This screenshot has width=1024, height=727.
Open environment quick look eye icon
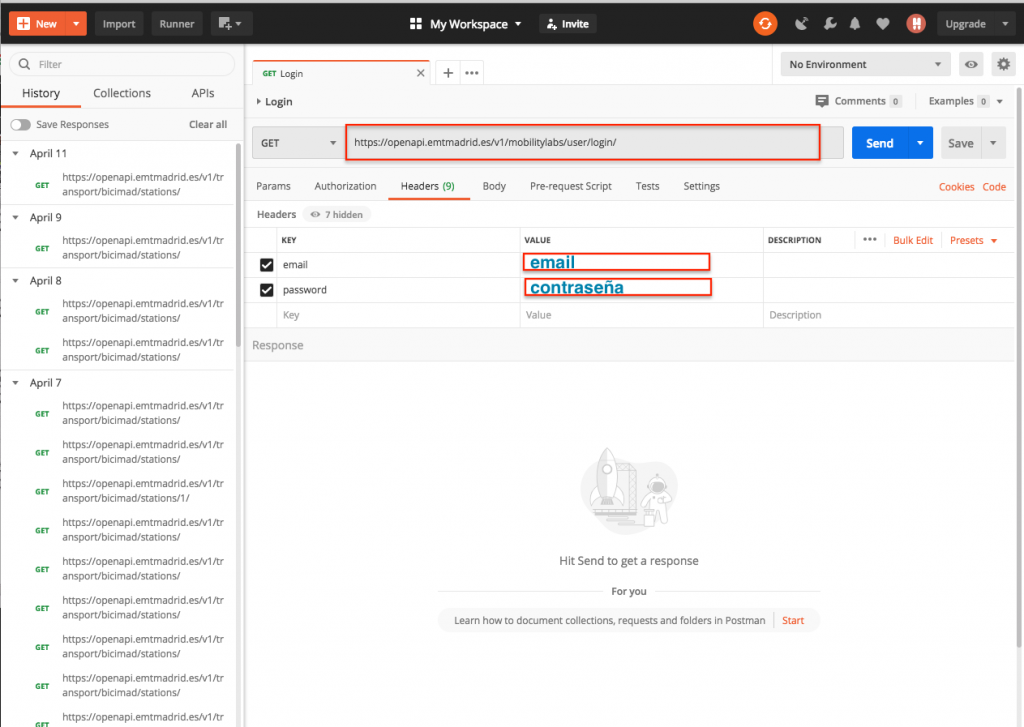tap(970, 65)
